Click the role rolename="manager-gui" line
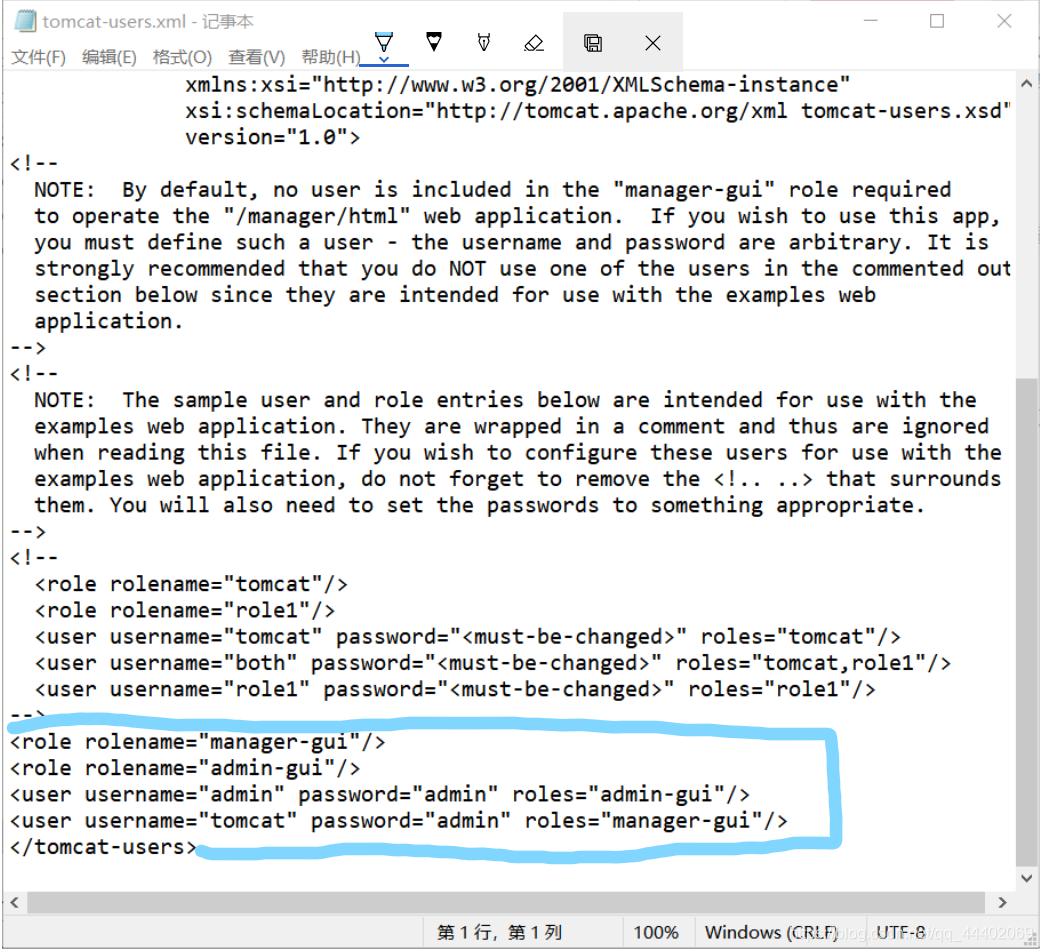 click(198, 742)
